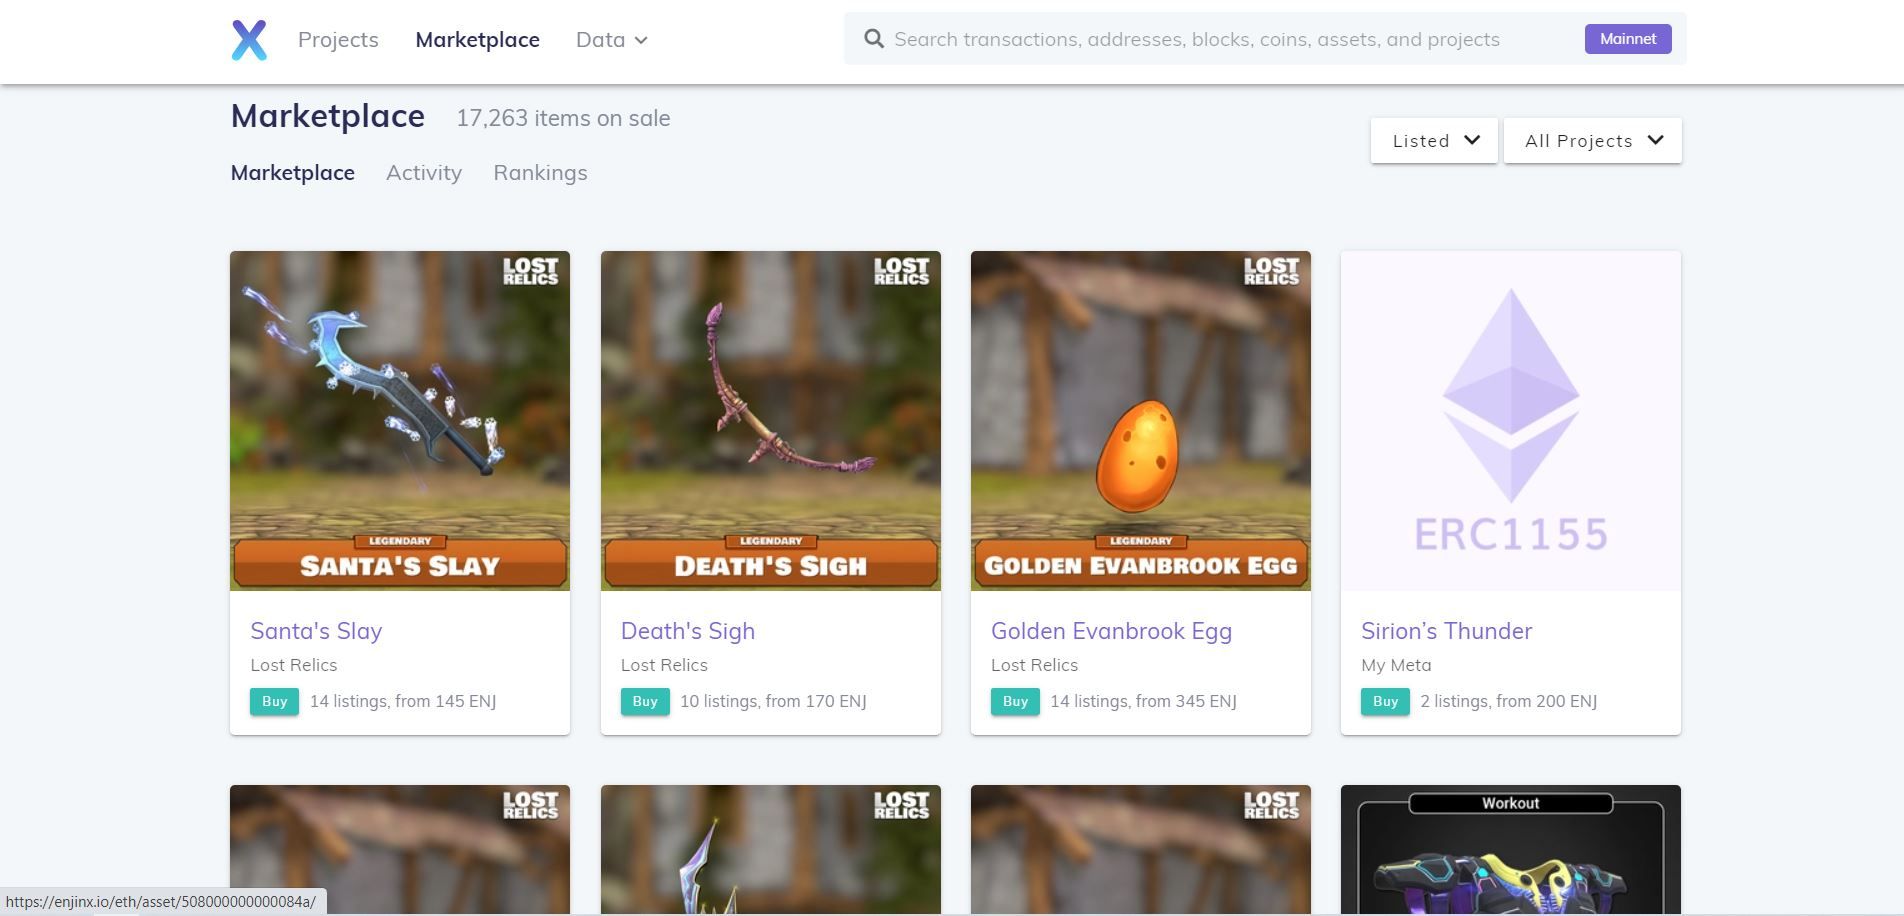Screen dimensions: 1904x916
Task: Click the Golden Evanbrook Egg title link
Action: (x=1111, y=631)
